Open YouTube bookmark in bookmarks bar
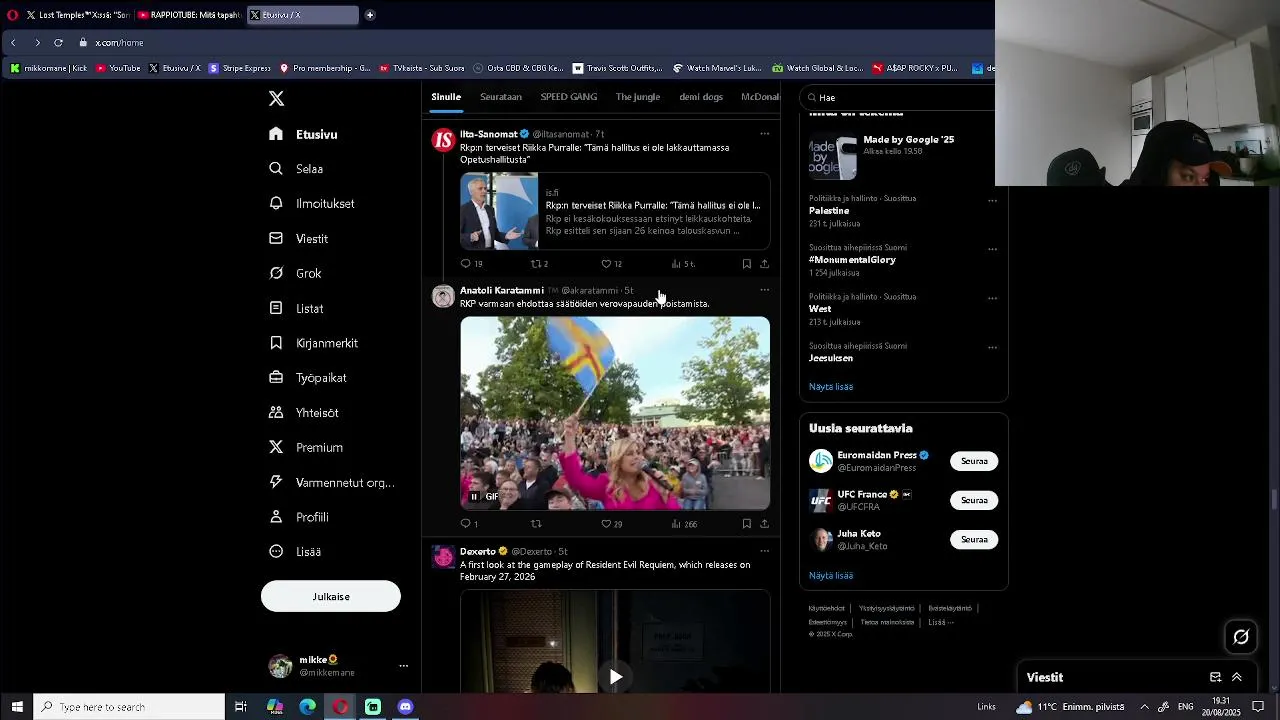Screen dimensions: 1280x720 point(118,68)
